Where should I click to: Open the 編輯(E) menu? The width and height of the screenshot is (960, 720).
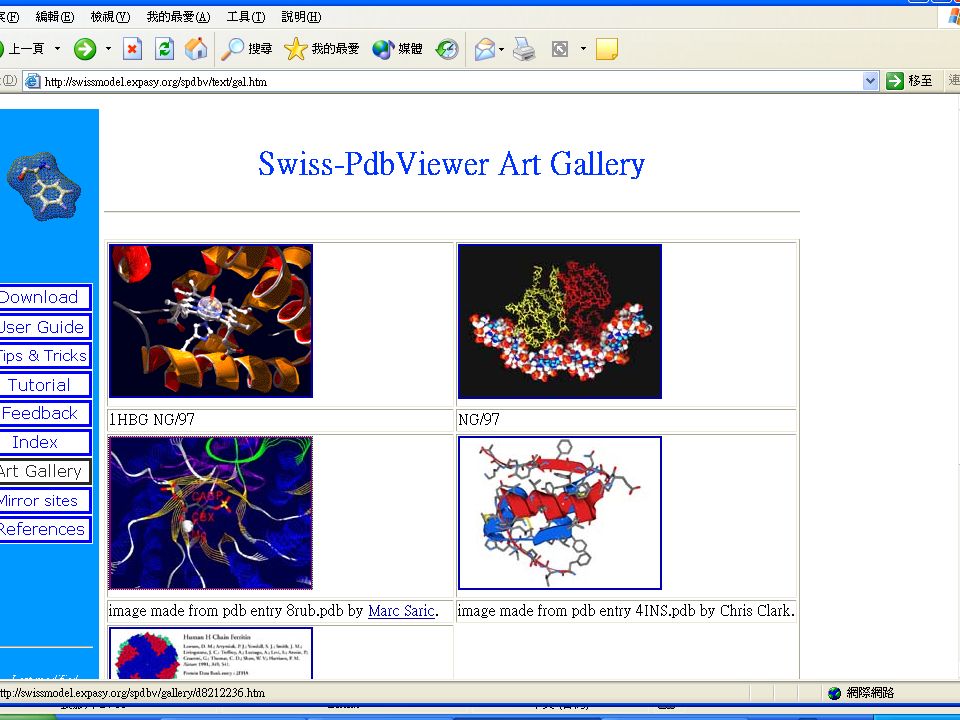tap(55, 17)
